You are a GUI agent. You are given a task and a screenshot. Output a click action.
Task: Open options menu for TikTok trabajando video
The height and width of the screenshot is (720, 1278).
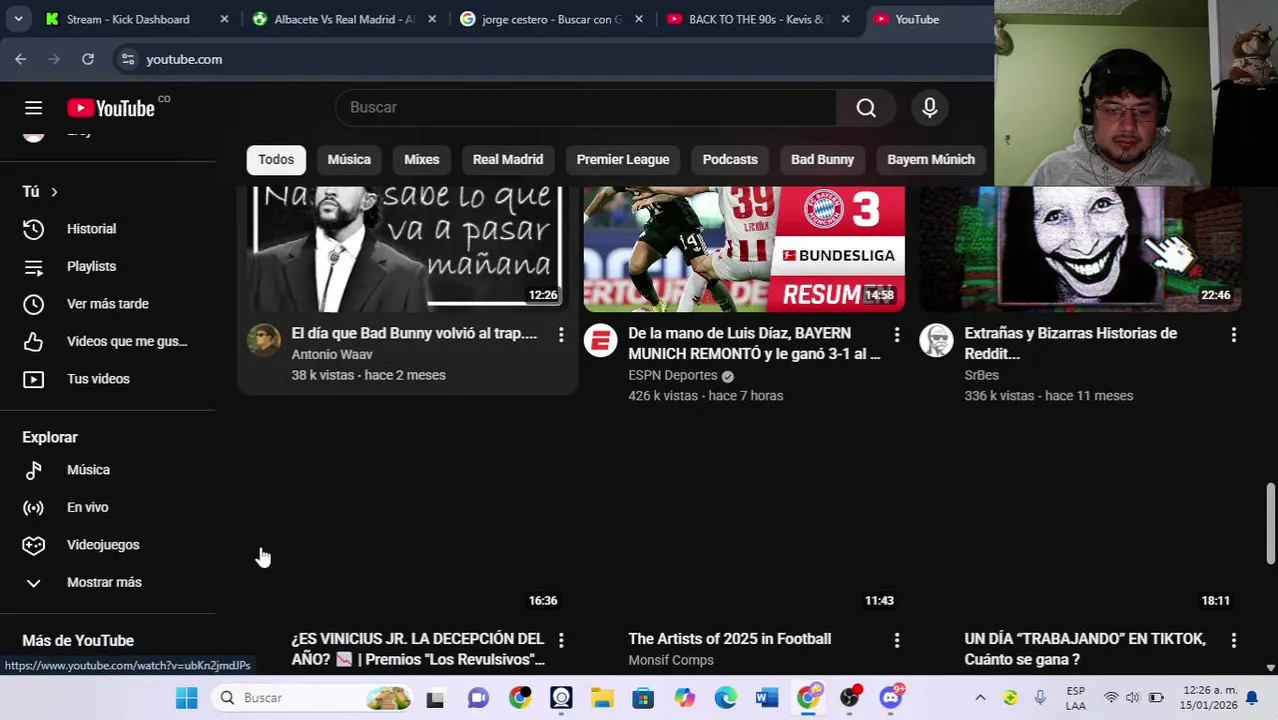coord(1234,640)
